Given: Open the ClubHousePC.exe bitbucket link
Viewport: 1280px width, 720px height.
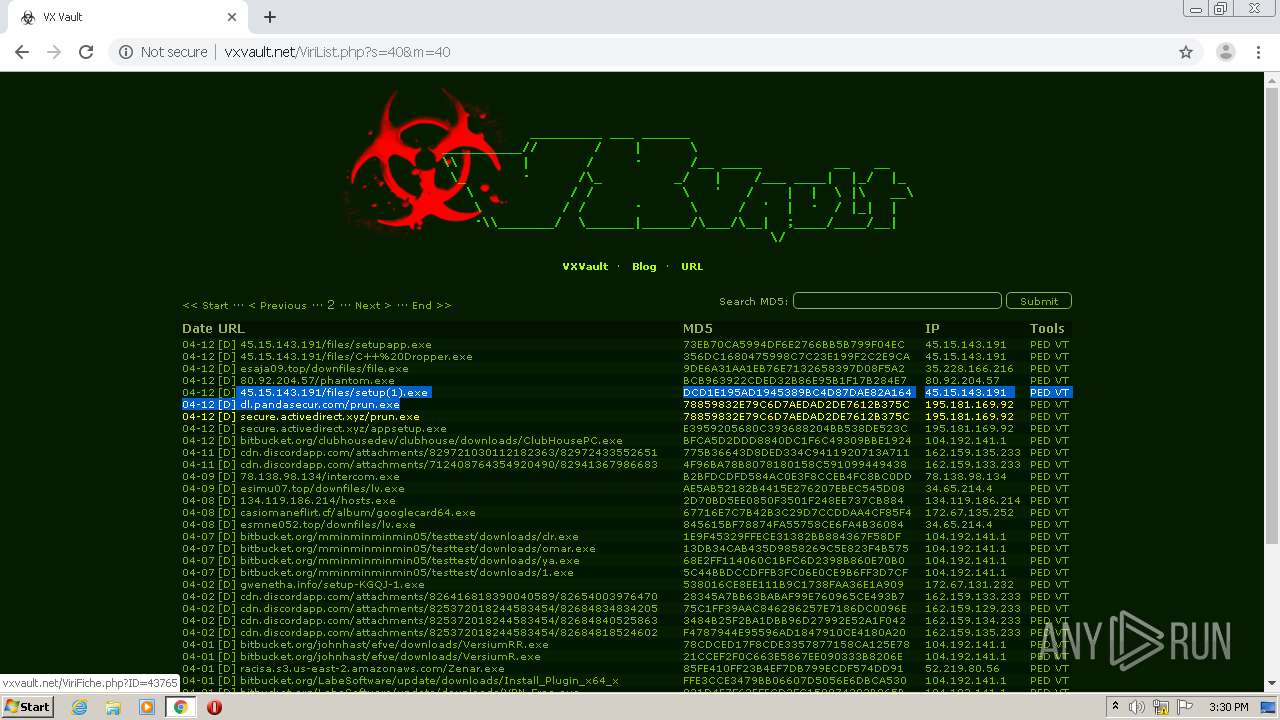Looking at the screenshot, I should (x=431, y=441).
